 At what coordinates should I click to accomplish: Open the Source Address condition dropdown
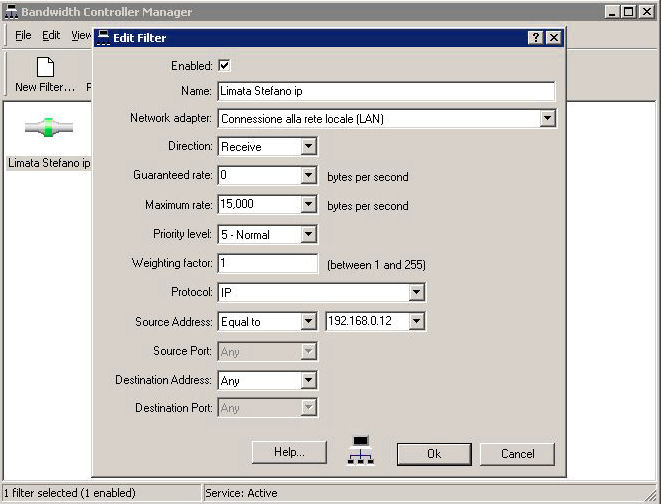click(308, 322)
